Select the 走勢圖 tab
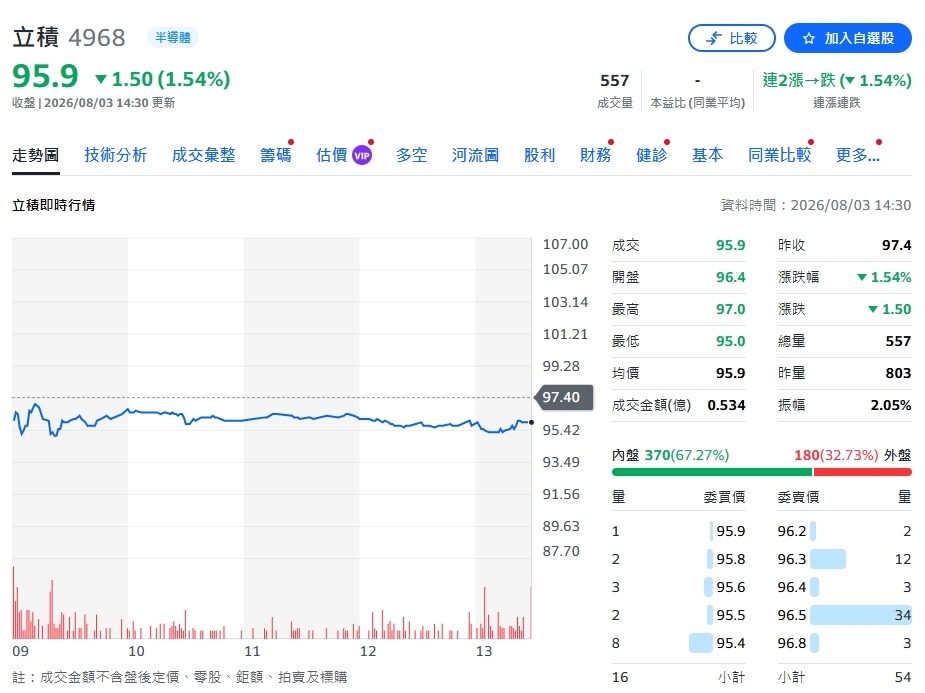Screen dimensions: 925x693 36,155
